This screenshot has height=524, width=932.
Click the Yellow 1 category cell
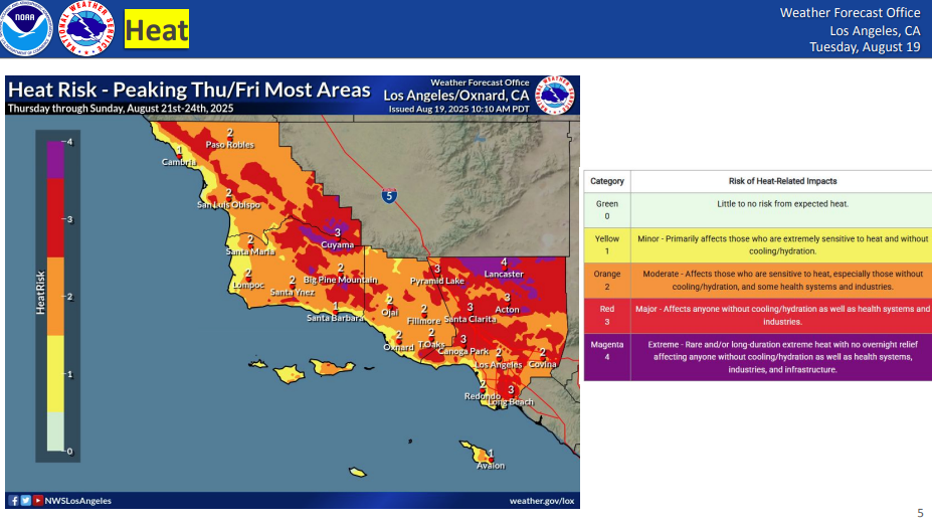[x=606, y=245]
